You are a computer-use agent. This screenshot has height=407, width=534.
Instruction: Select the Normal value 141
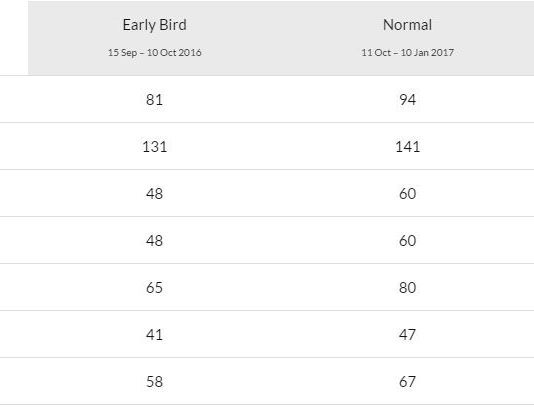407,147
